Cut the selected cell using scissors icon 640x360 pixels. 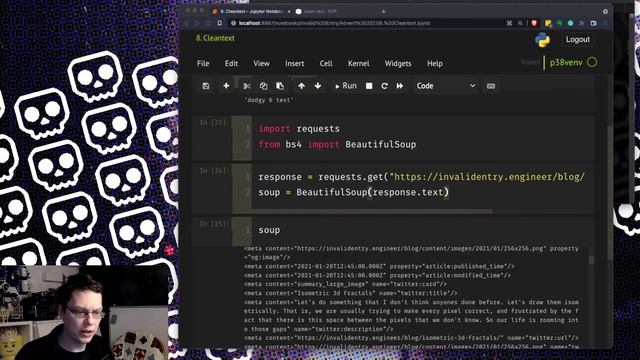pos(247,86)
